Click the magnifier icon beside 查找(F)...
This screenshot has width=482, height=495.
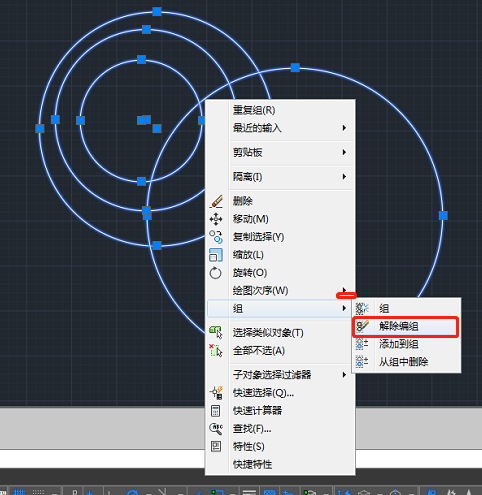click(216, 429)
